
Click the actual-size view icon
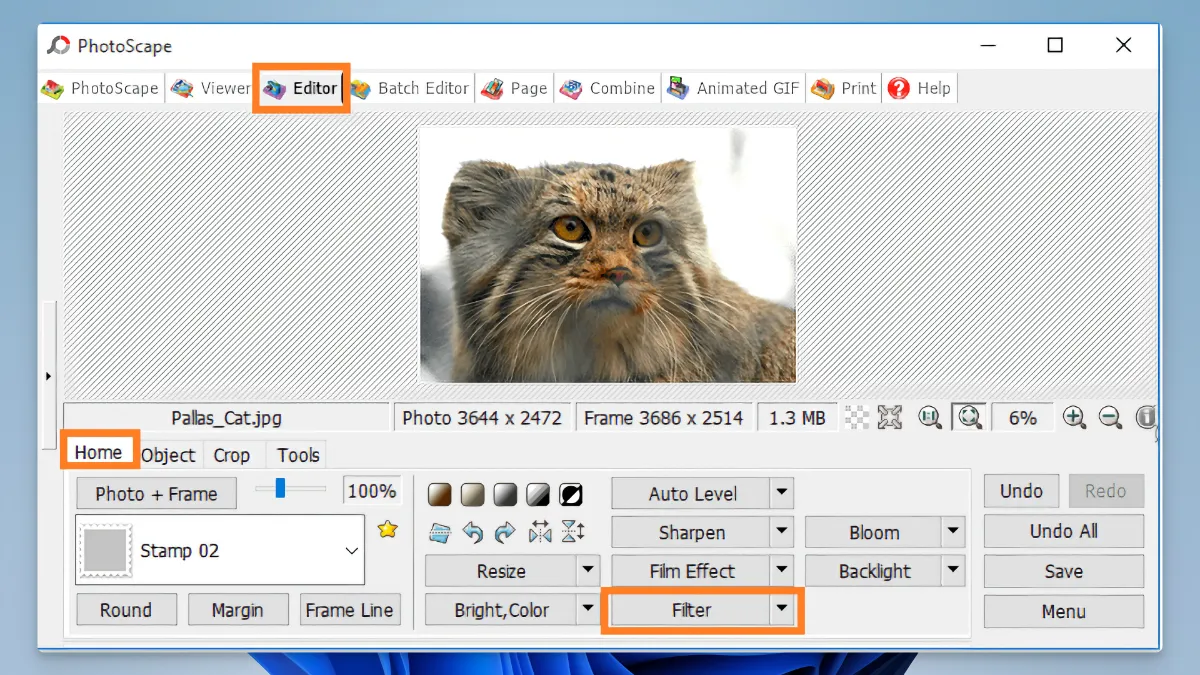tap(930, 417)
